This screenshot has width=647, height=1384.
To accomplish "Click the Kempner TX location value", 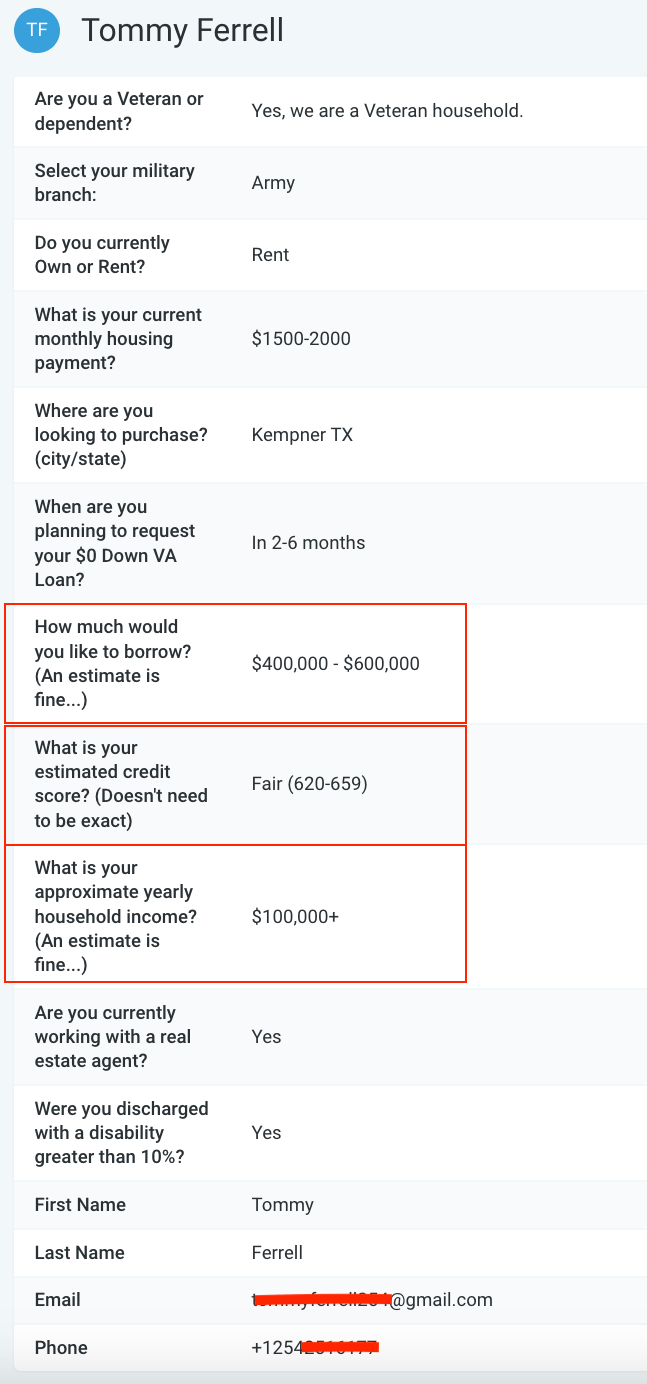I will 302,435.
